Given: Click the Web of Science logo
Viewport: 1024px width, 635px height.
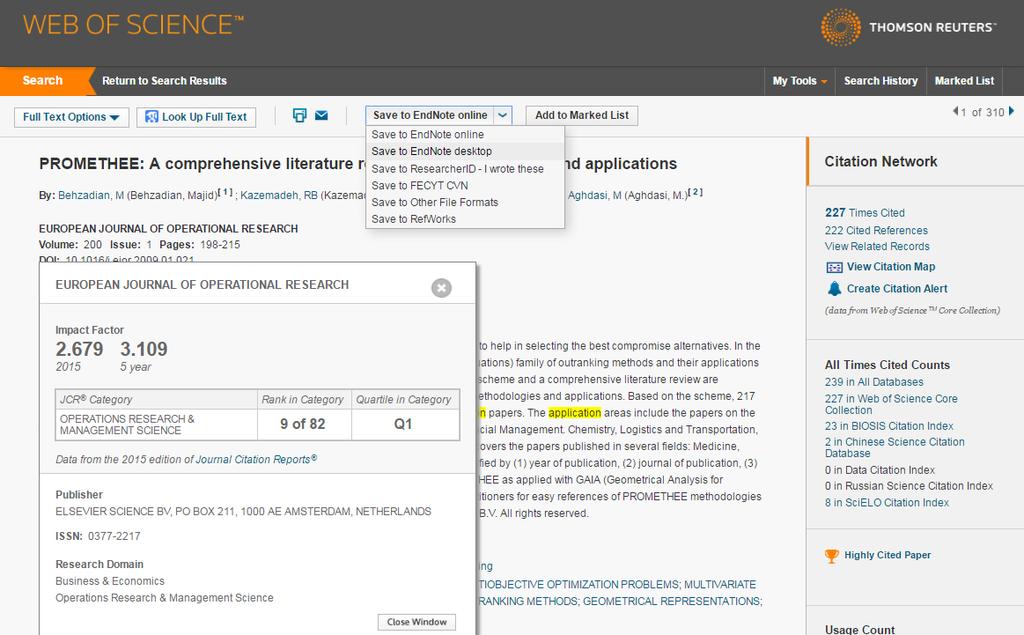Looking at the screenshot, I should click(133, 25).
